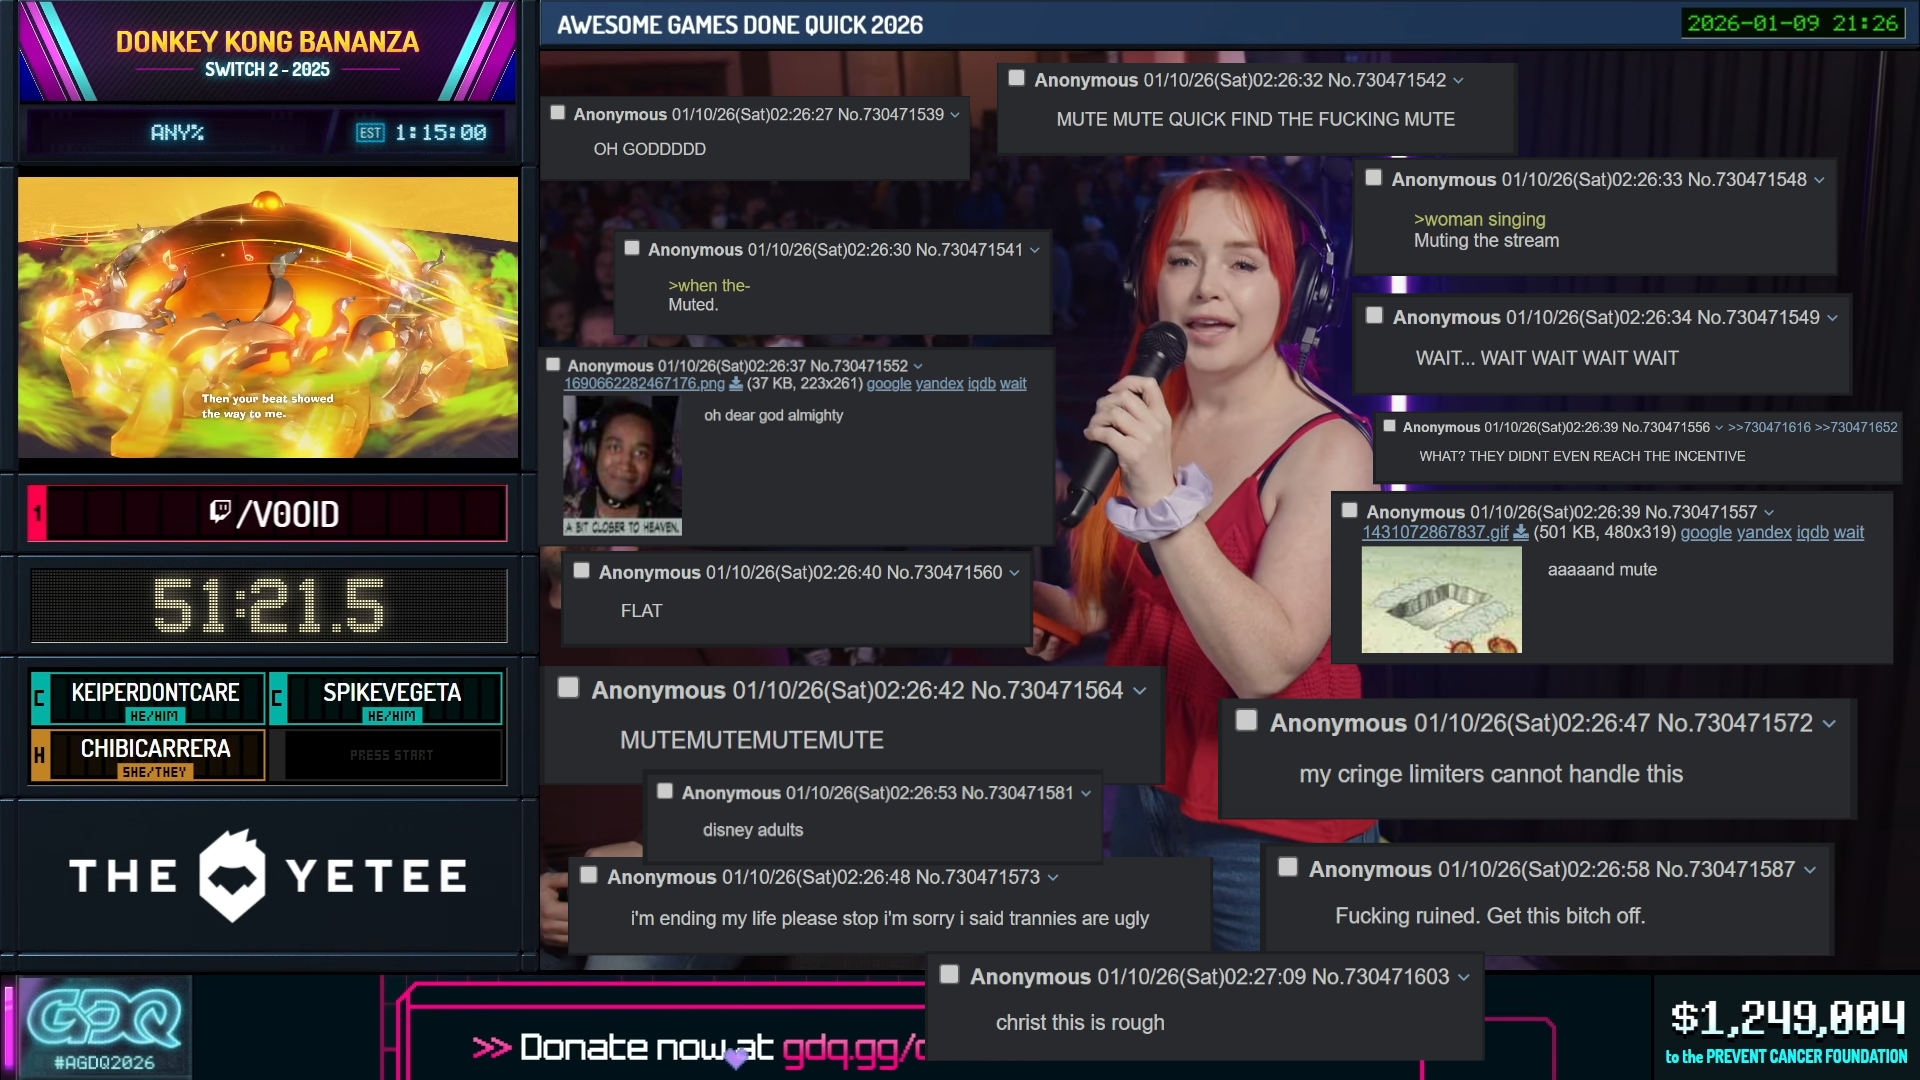Click the EST badge by the estimate time

tap(371, 133)
